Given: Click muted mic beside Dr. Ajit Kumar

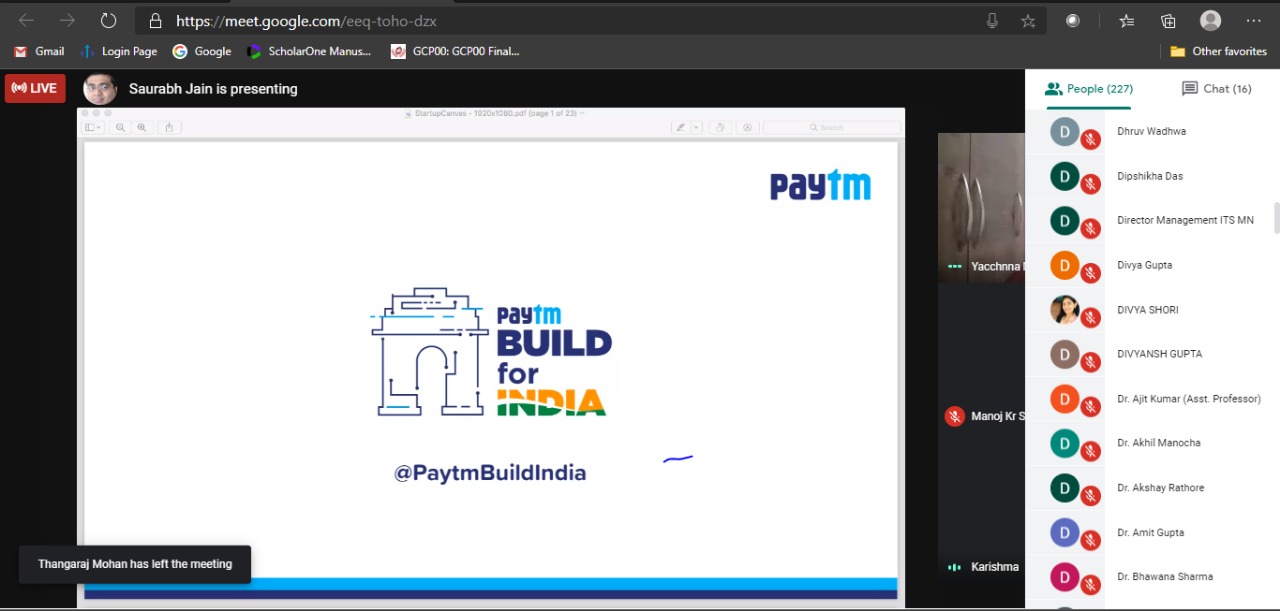Looking at the screenshot, I should coord(1090,407).
